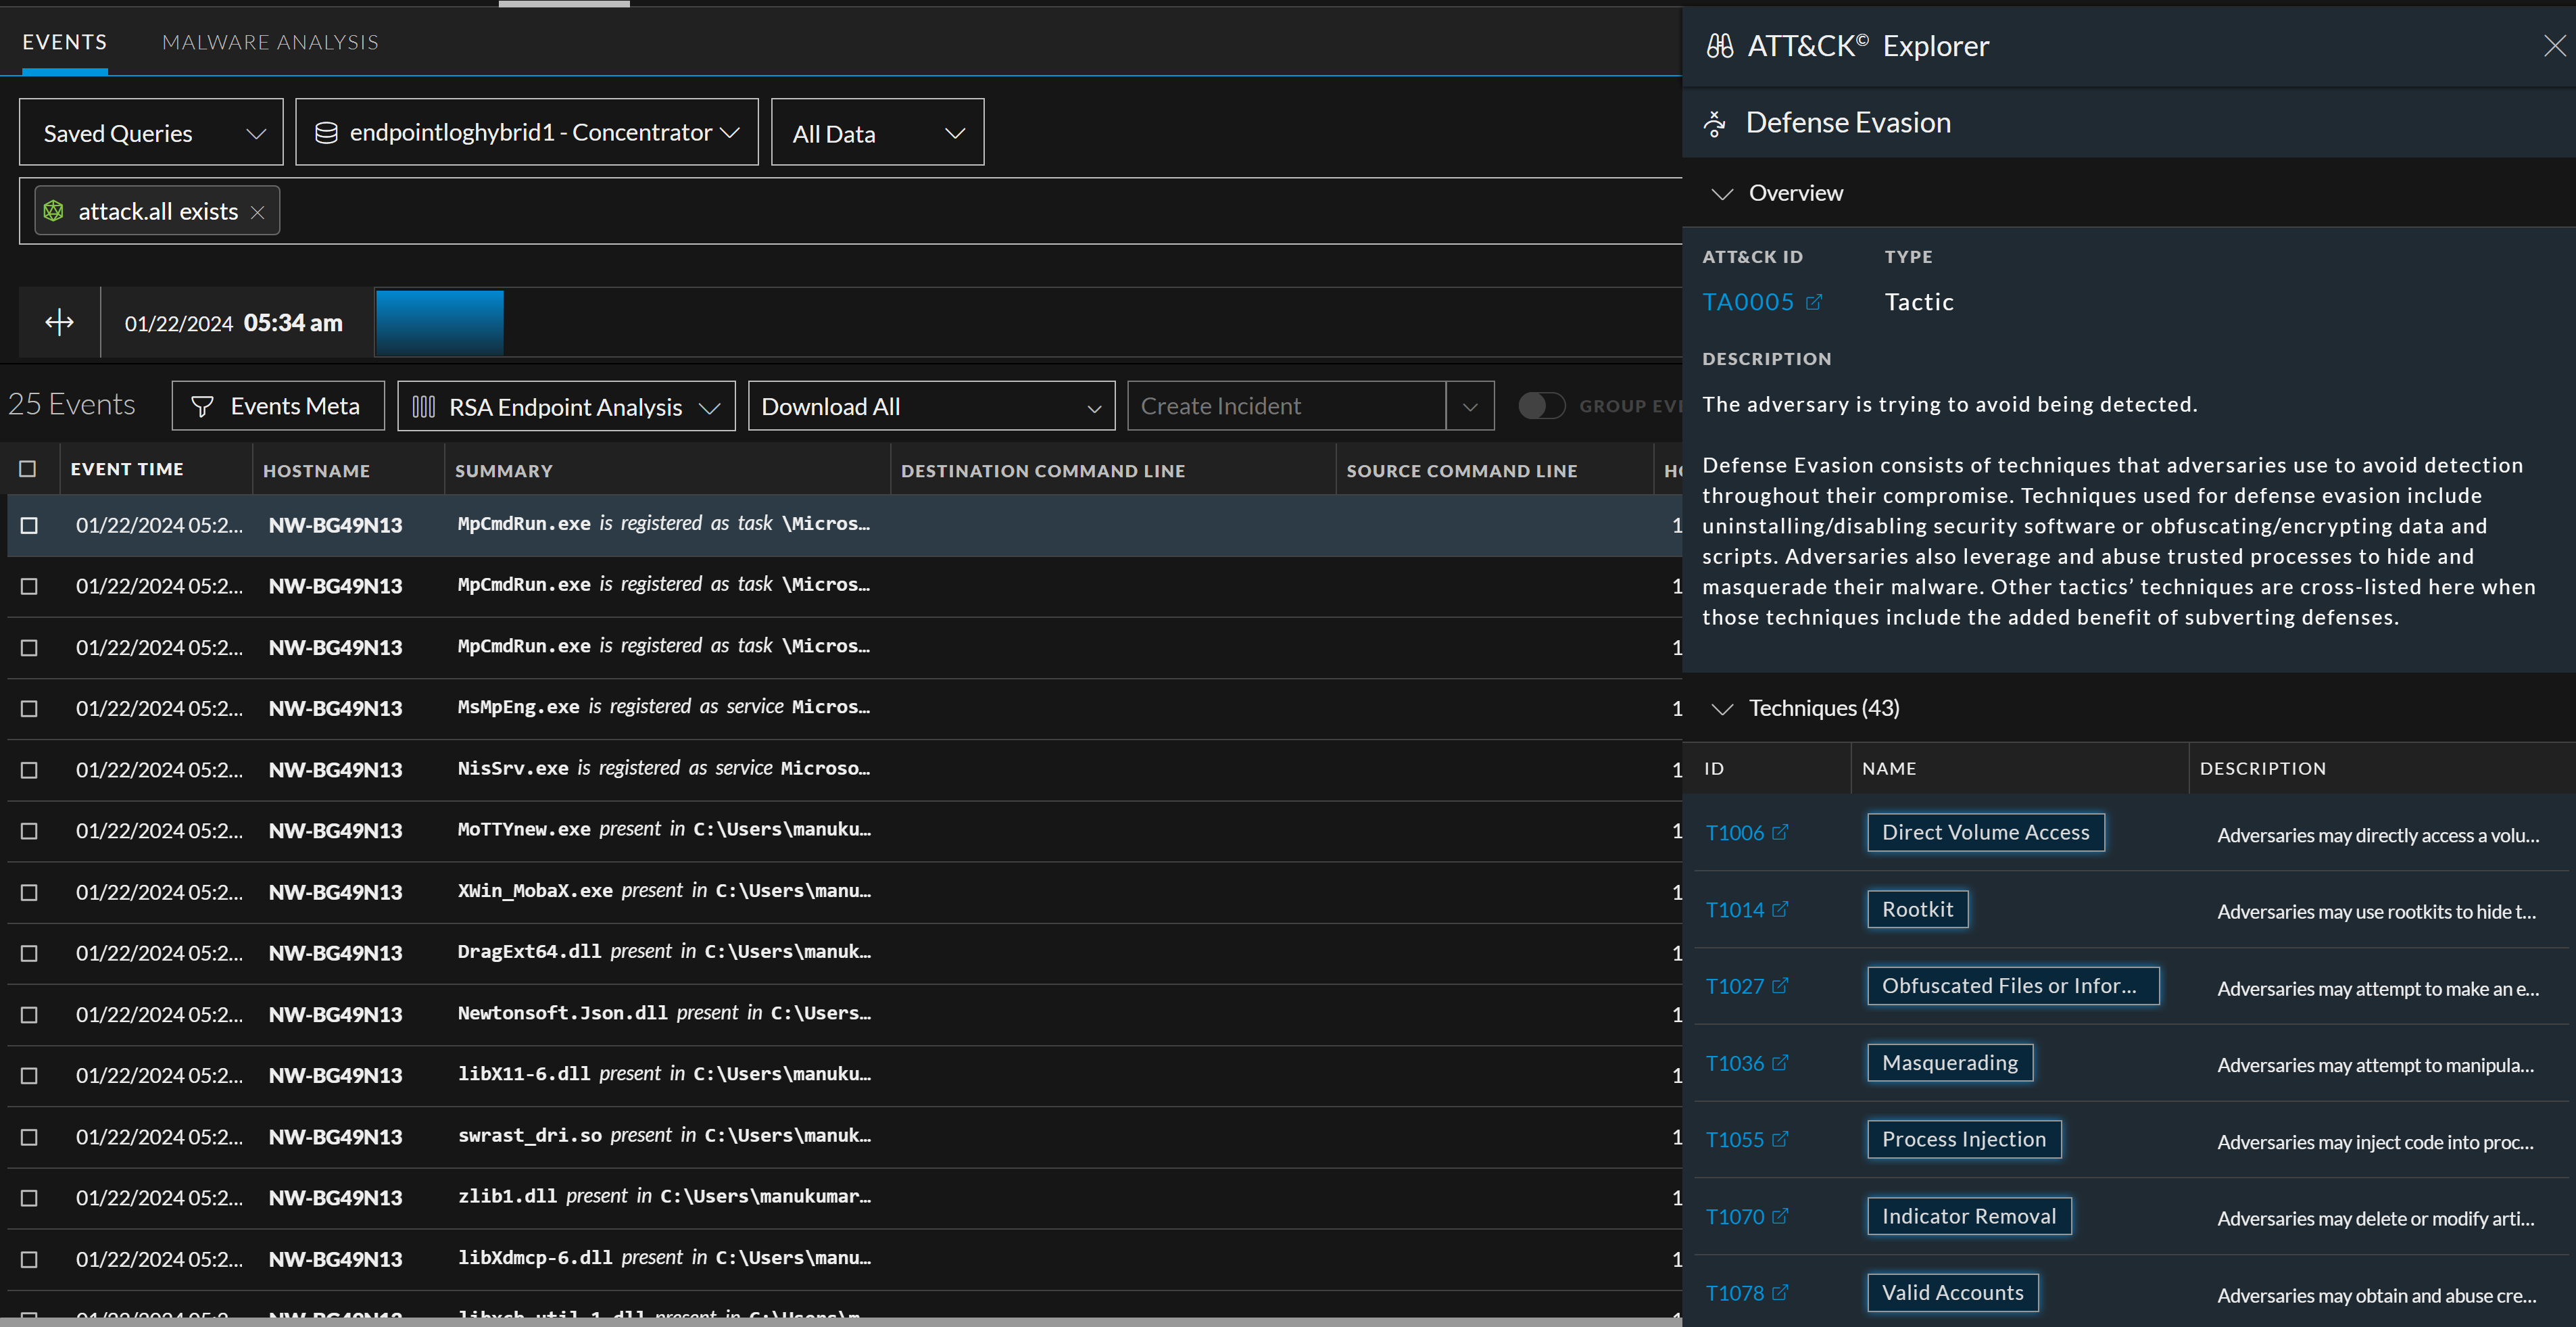Click the Process Injection technique button
This screenshot has width=2576, height=1327.
(x=1963, y=1139)
